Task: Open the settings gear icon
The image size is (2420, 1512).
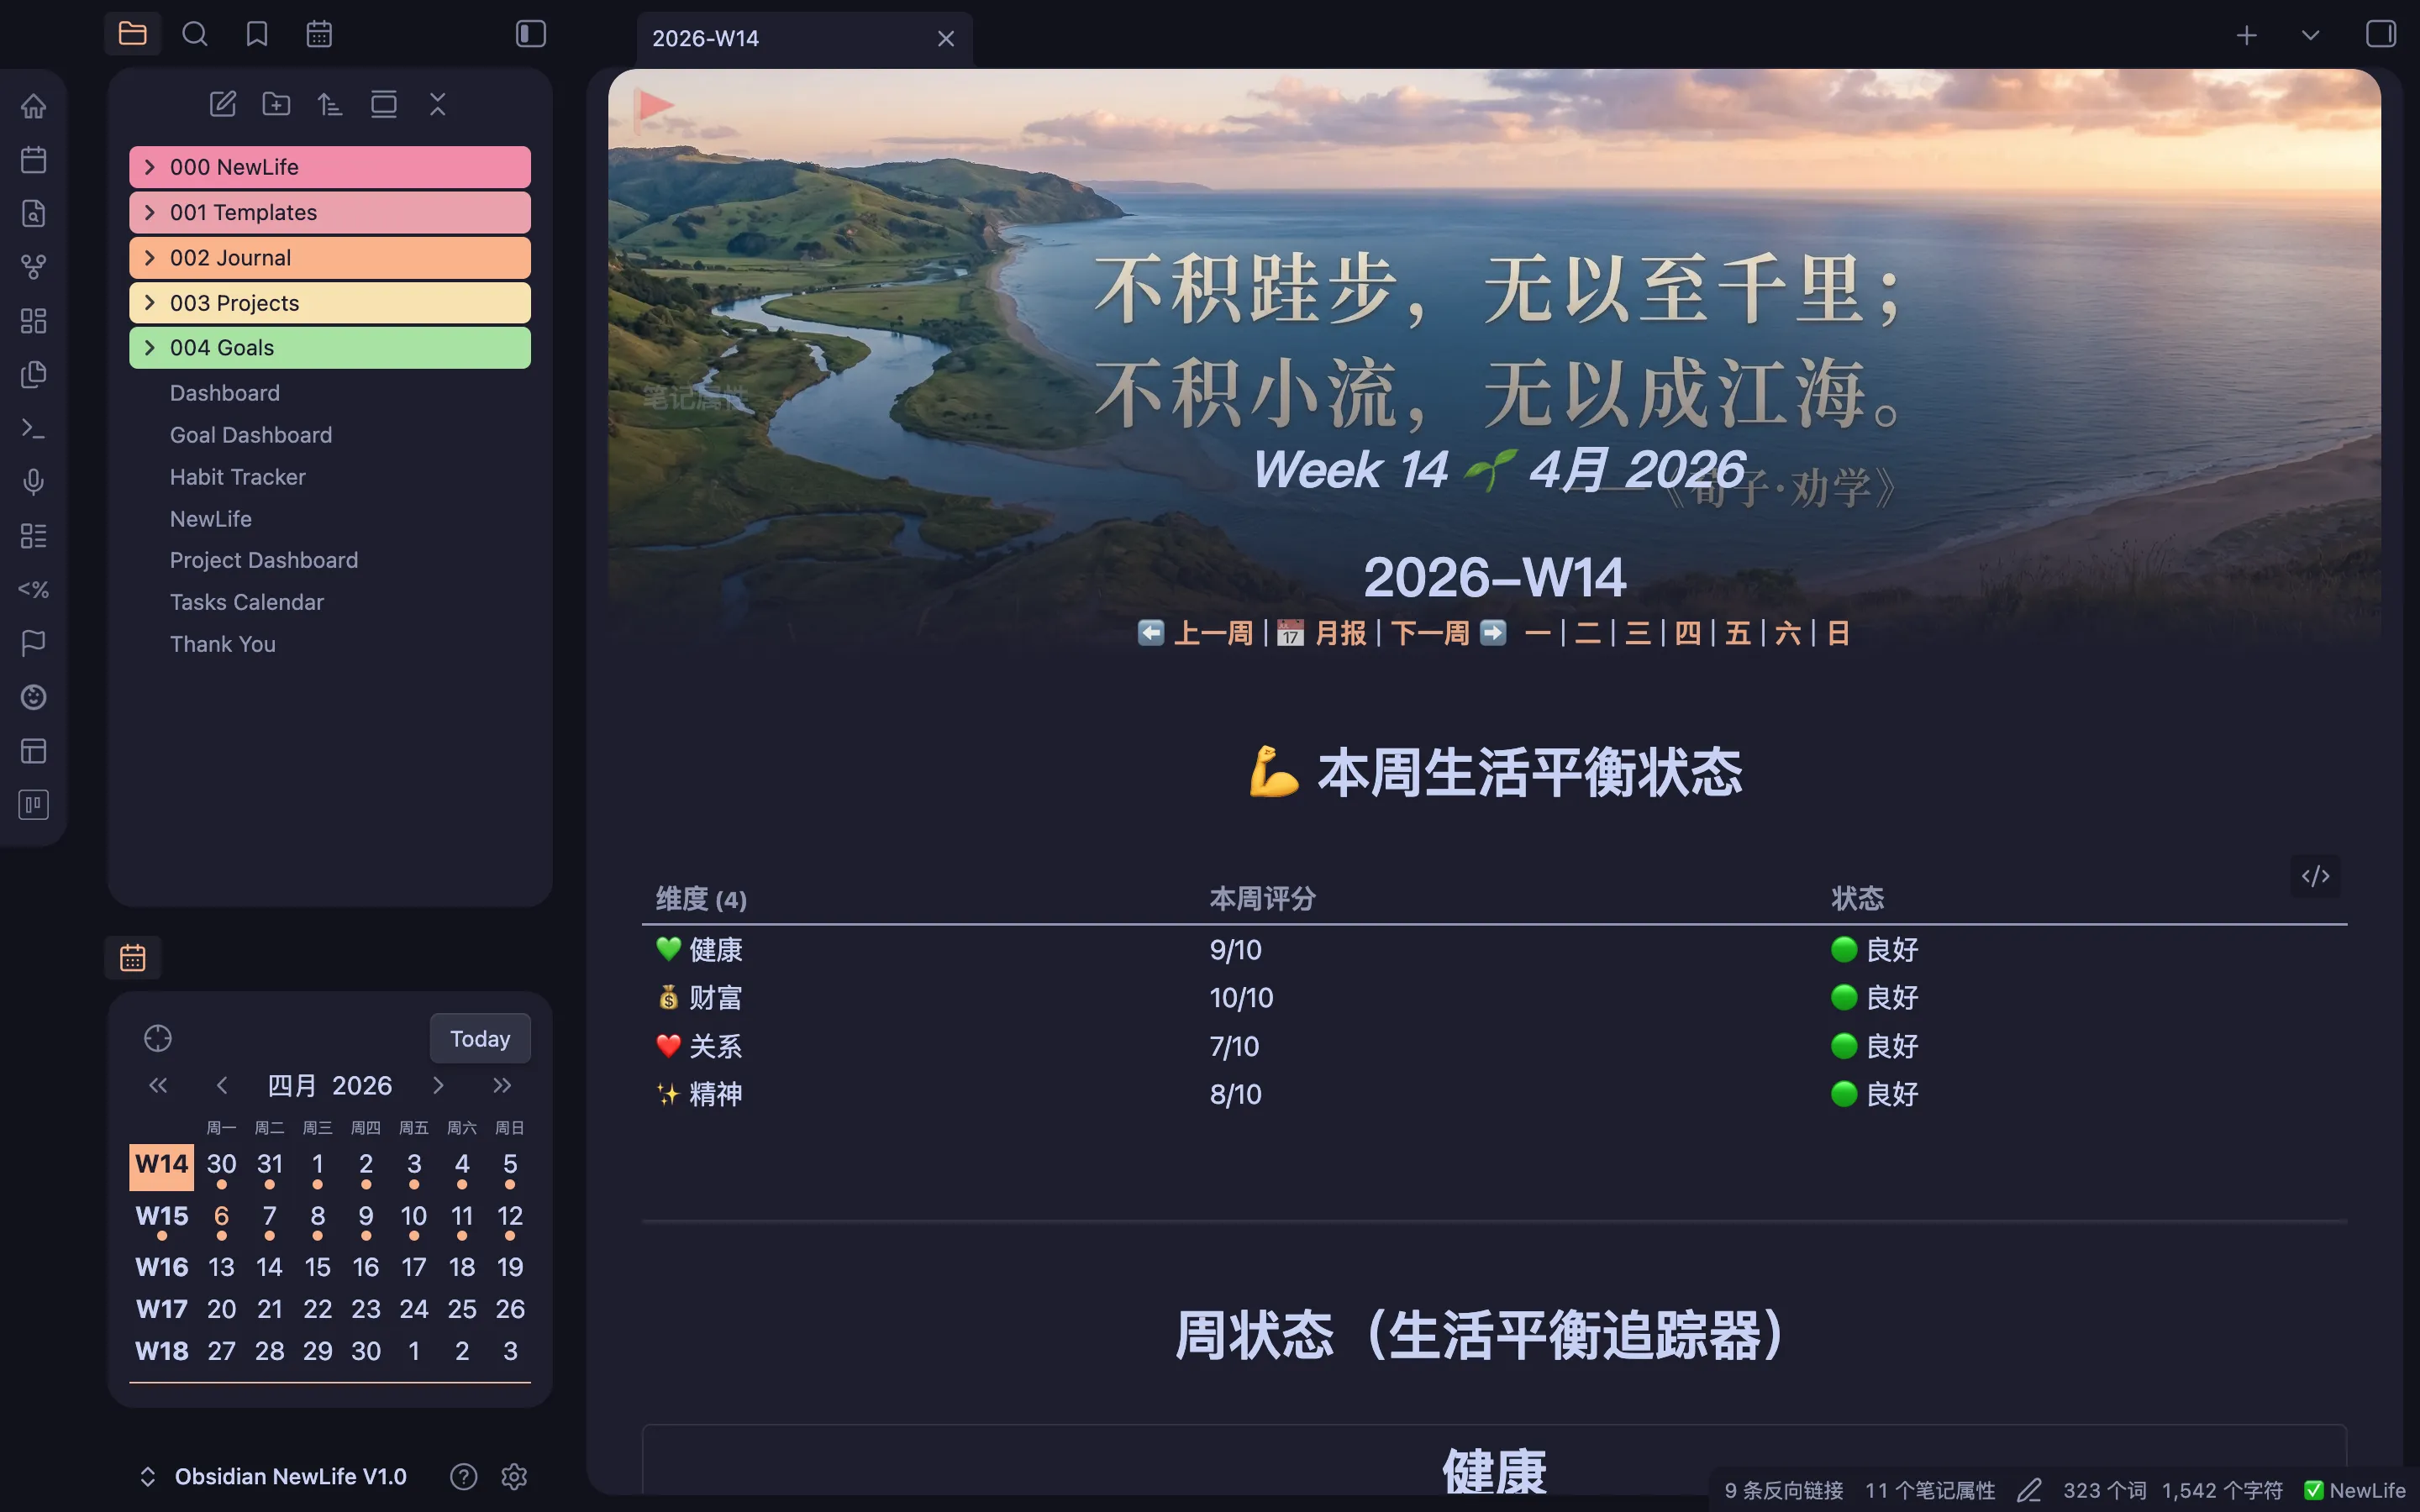Action: (x=514, y=1476)
